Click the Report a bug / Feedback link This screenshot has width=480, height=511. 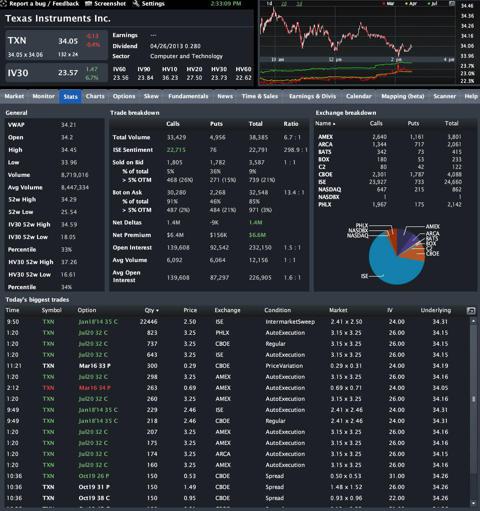44,4
